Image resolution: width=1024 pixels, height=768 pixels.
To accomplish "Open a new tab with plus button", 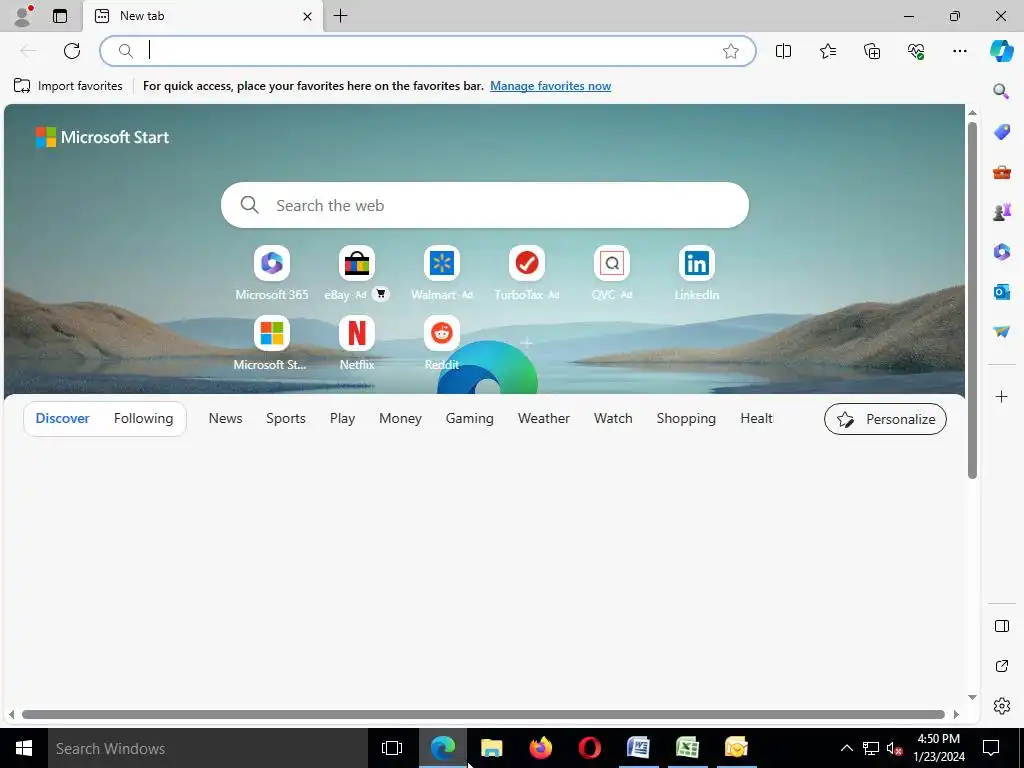I will 340,16.
